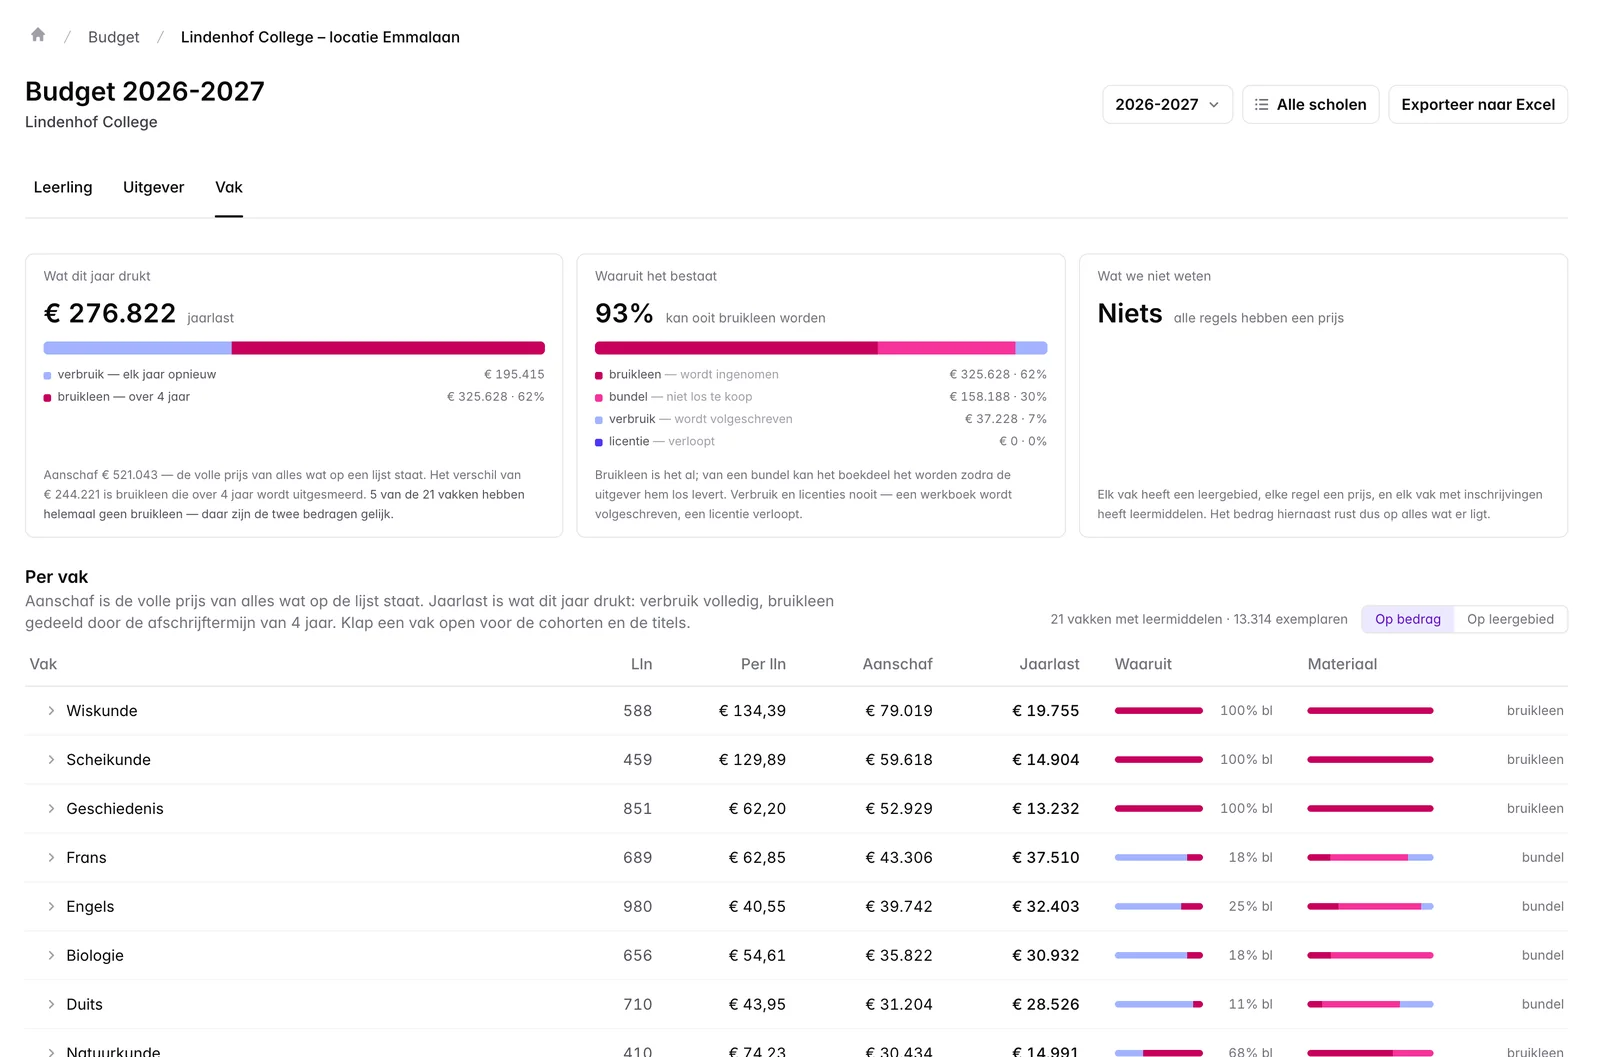Select the Vak tab
This screenshot has height=1057, width=1600.
pos(229,187)
